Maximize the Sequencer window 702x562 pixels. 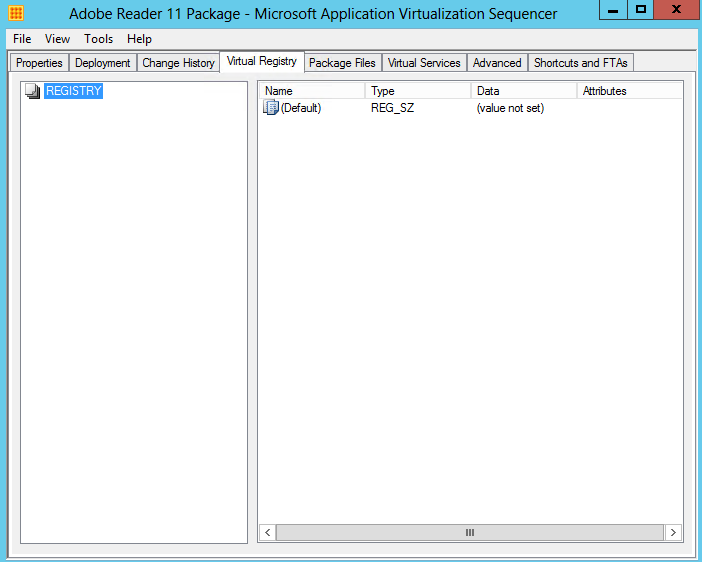pos(641,10)
